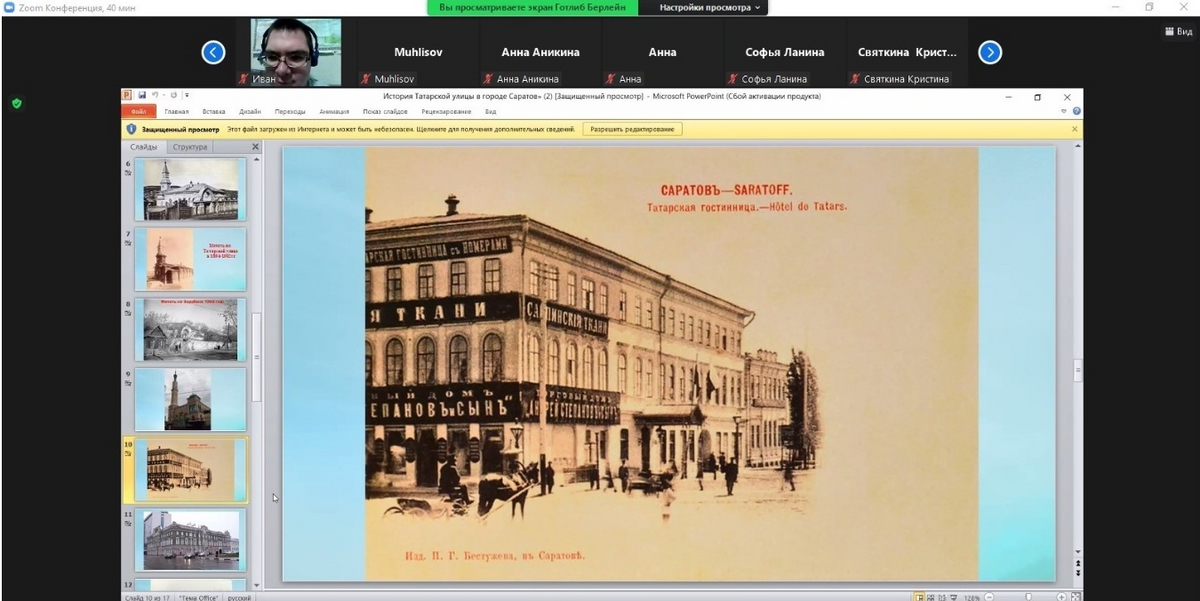Click Иван's muted microphone icon

(244, 79)
